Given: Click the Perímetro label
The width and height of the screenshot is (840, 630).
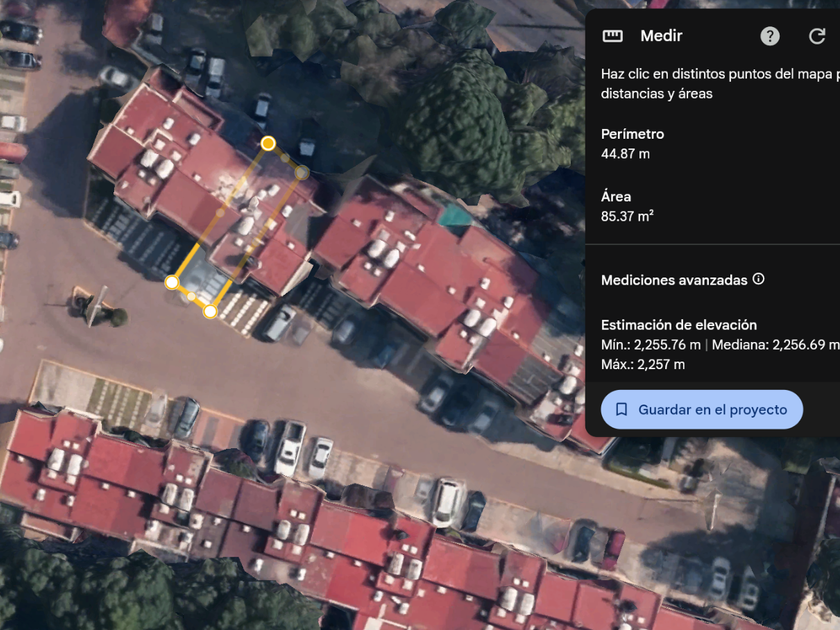Looking at the screenshot, I should (x=633, y=134).
